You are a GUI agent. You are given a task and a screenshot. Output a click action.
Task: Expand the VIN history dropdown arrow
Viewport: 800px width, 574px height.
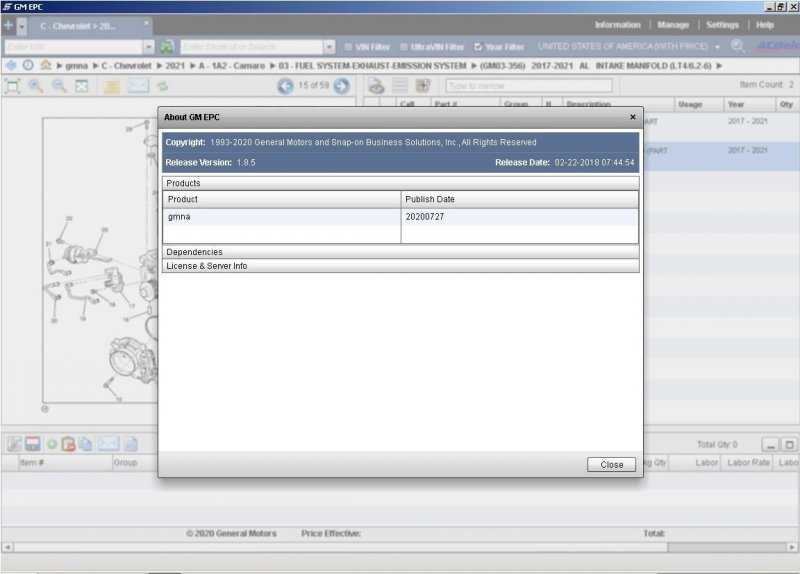point(148,47)
